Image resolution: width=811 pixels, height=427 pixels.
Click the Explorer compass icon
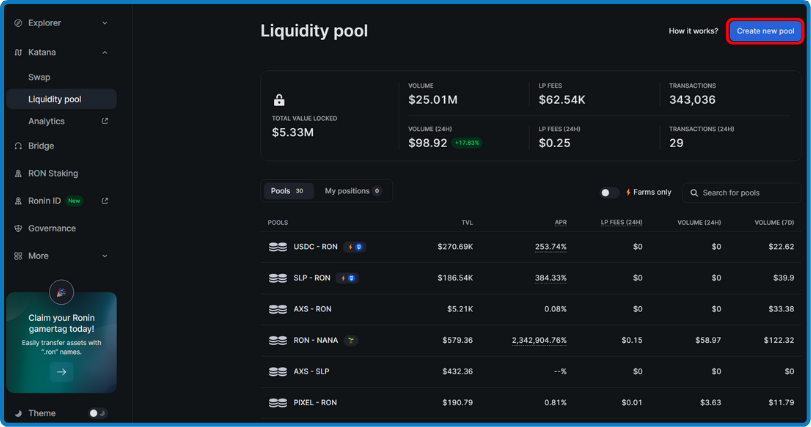(x=18, y=23)
